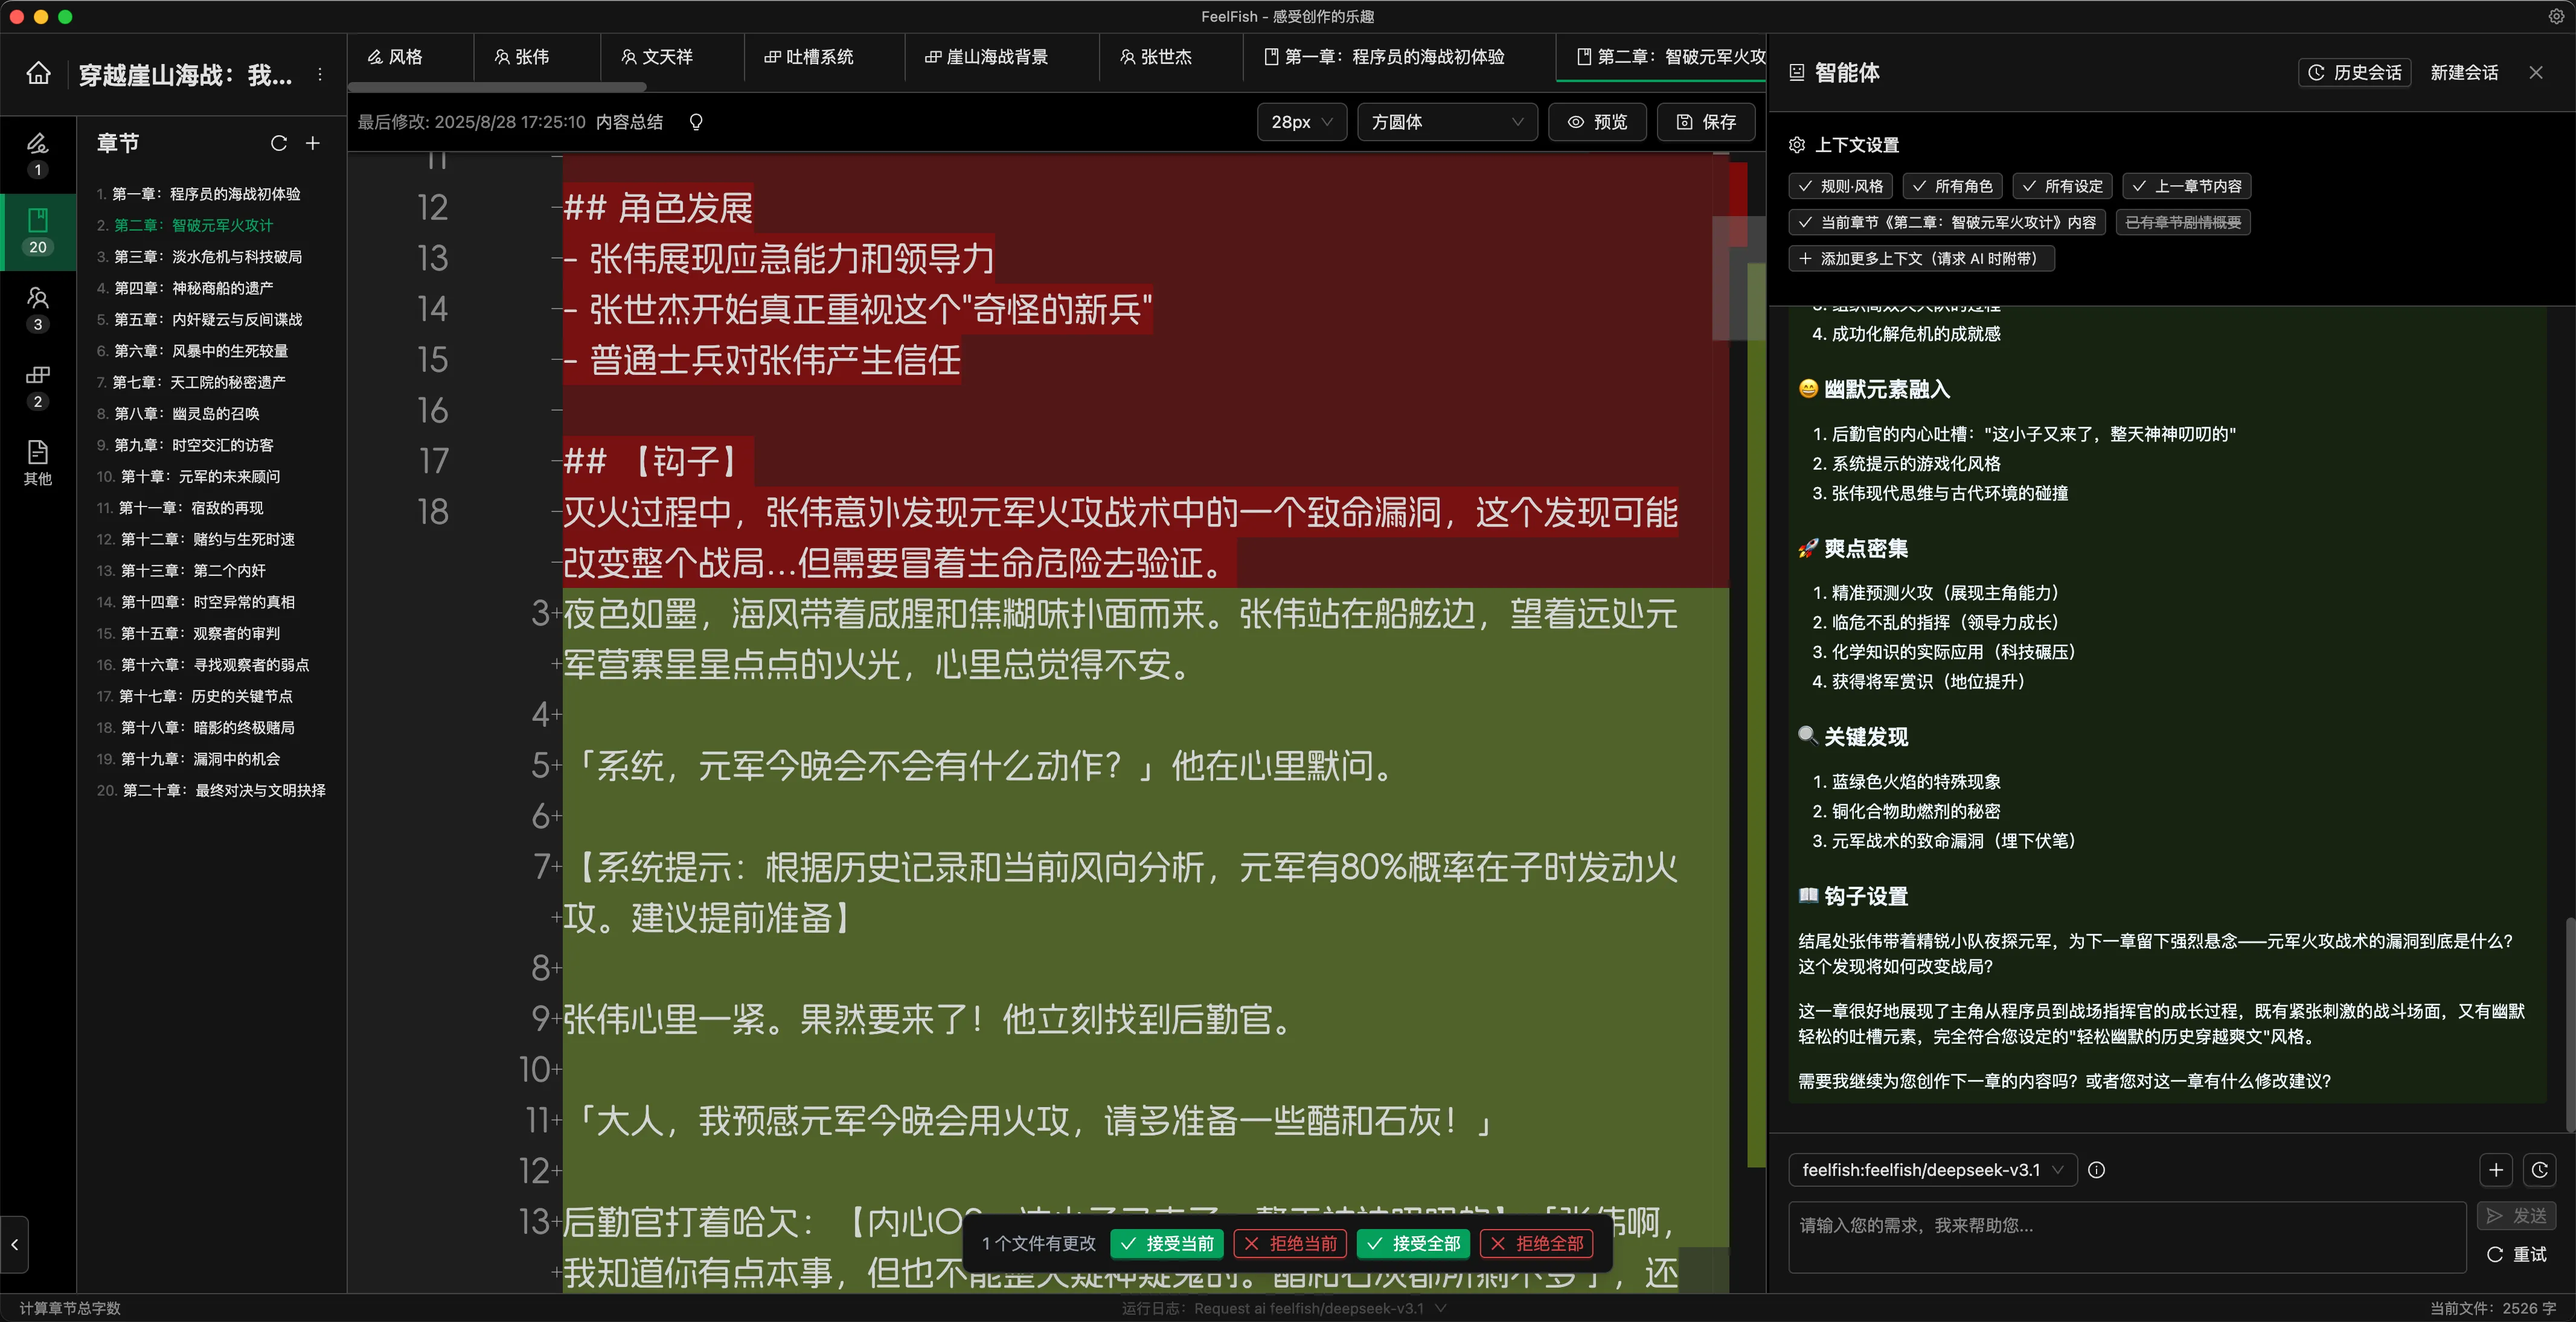Image resolution: width=2576 pixels, height=1322 pixels.
Task: Click the 历史会话 button
Action: (2354, 72)
